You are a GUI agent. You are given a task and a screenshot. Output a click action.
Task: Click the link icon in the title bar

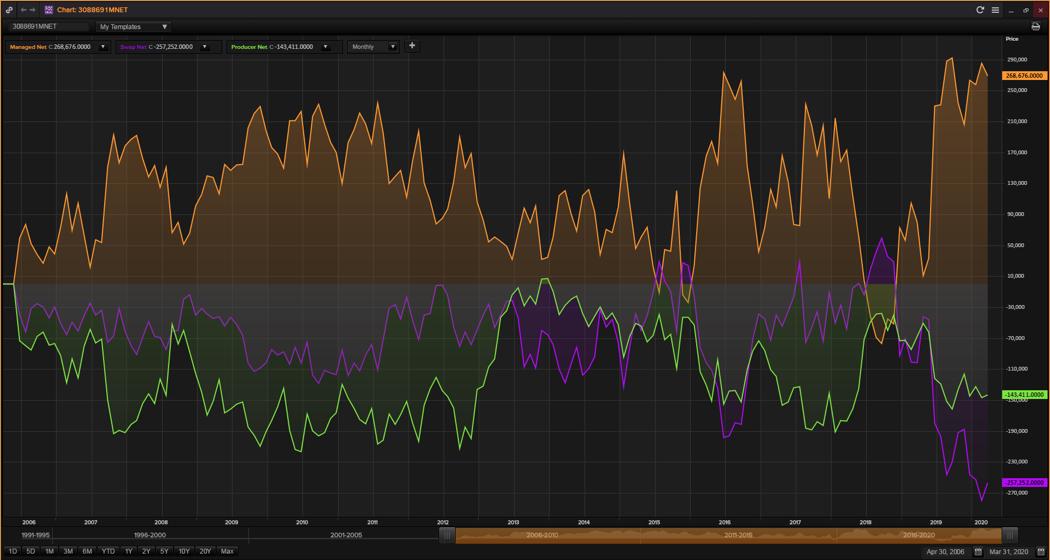[9, 10]
